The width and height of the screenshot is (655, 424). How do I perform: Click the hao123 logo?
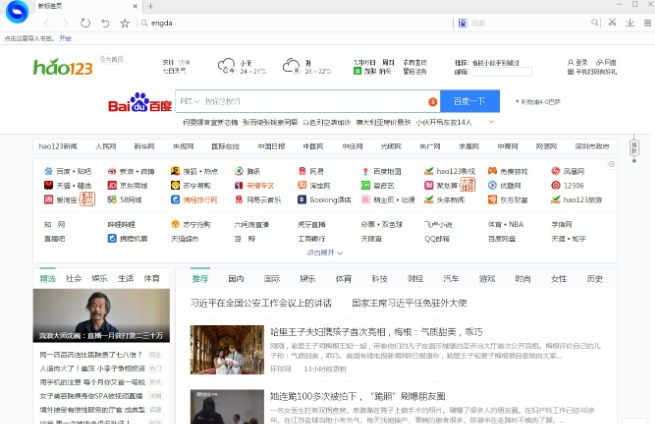(x=63, y=67)
